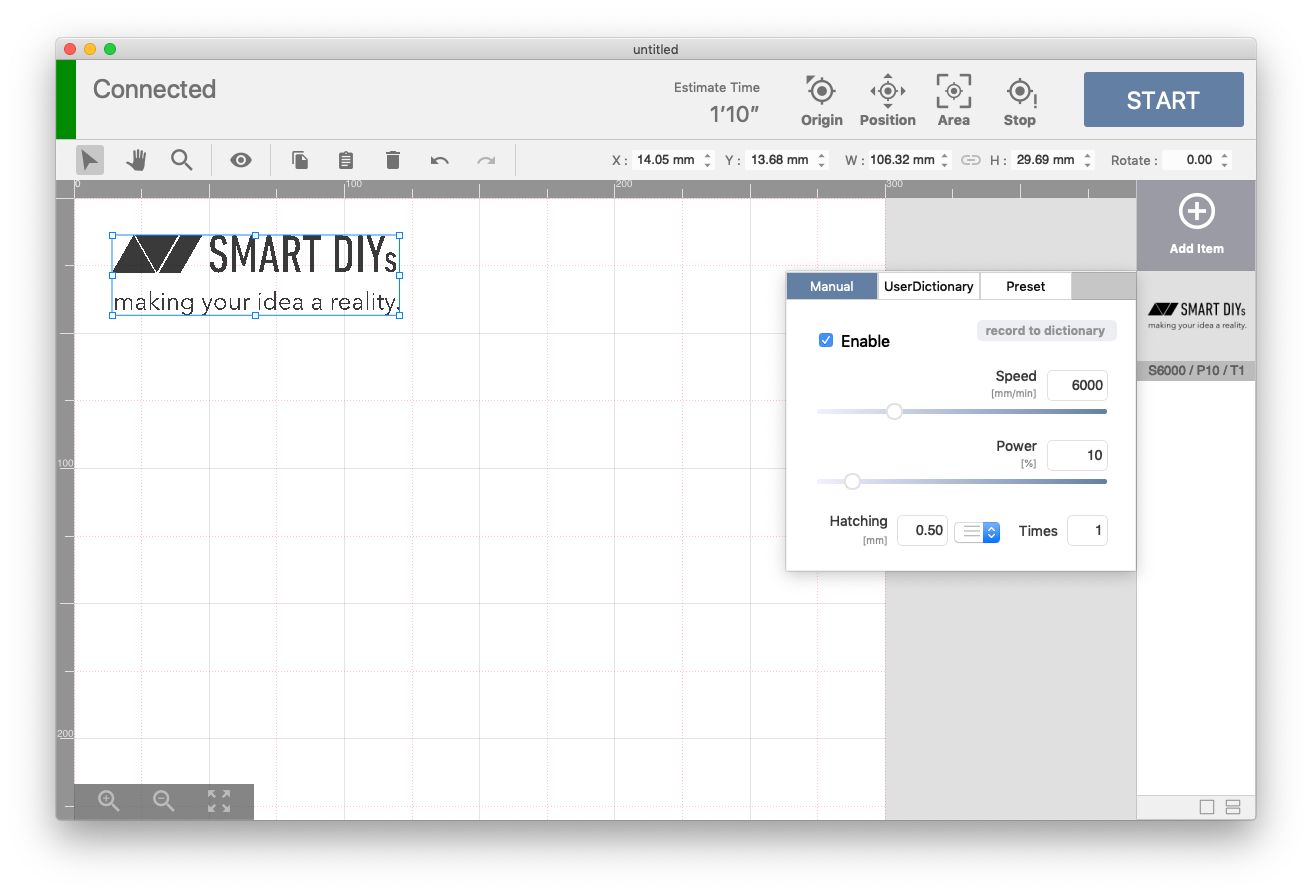Delete selection with the trash icon
The image size is (1312, 894).
[393, 160]
